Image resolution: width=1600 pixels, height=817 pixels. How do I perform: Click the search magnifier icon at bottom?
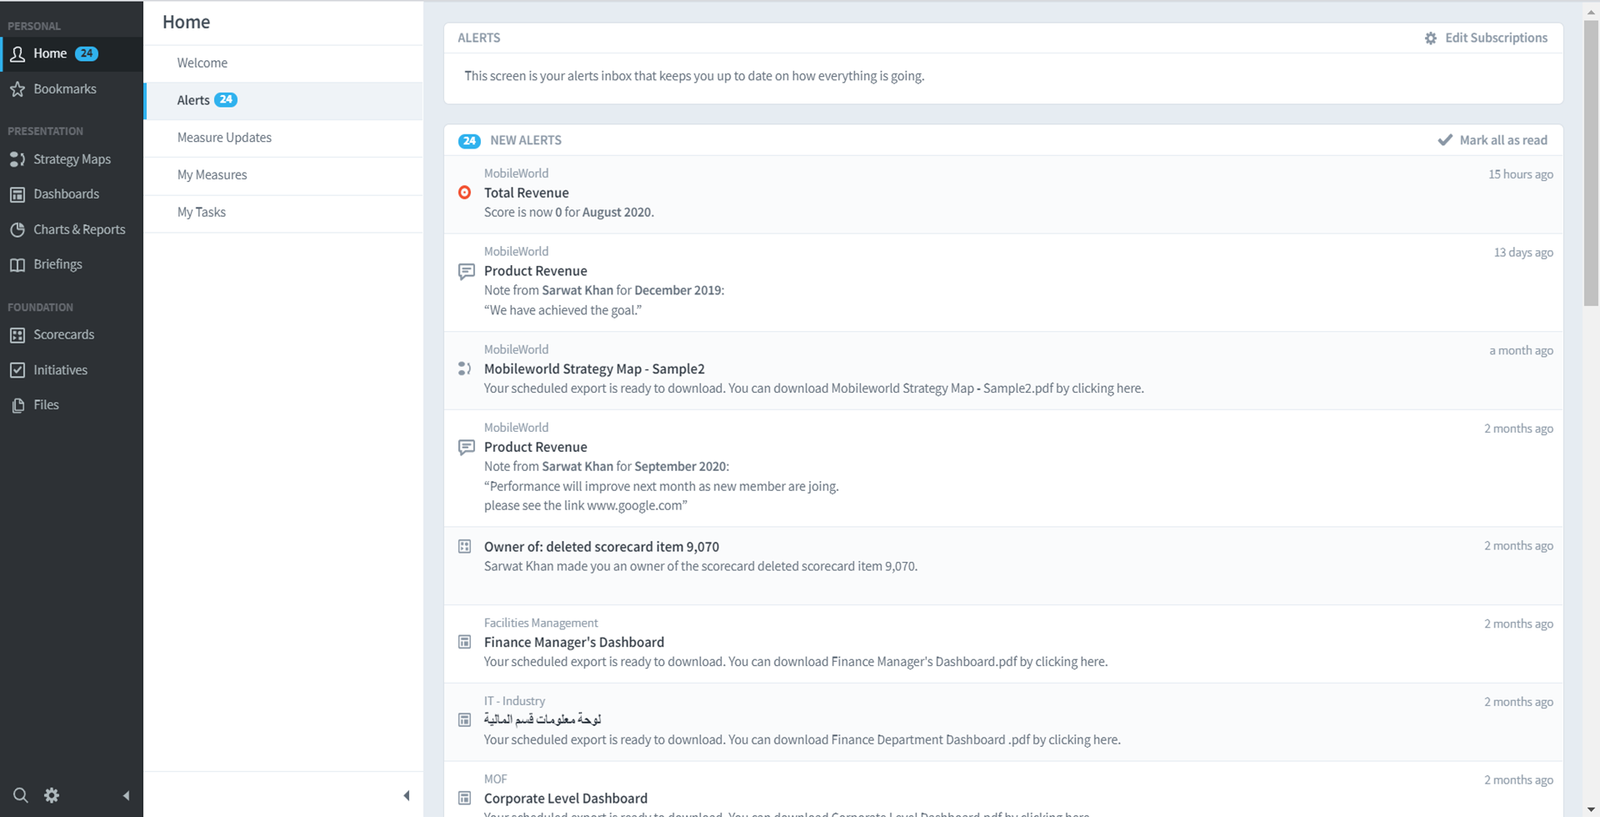[20, 795]
